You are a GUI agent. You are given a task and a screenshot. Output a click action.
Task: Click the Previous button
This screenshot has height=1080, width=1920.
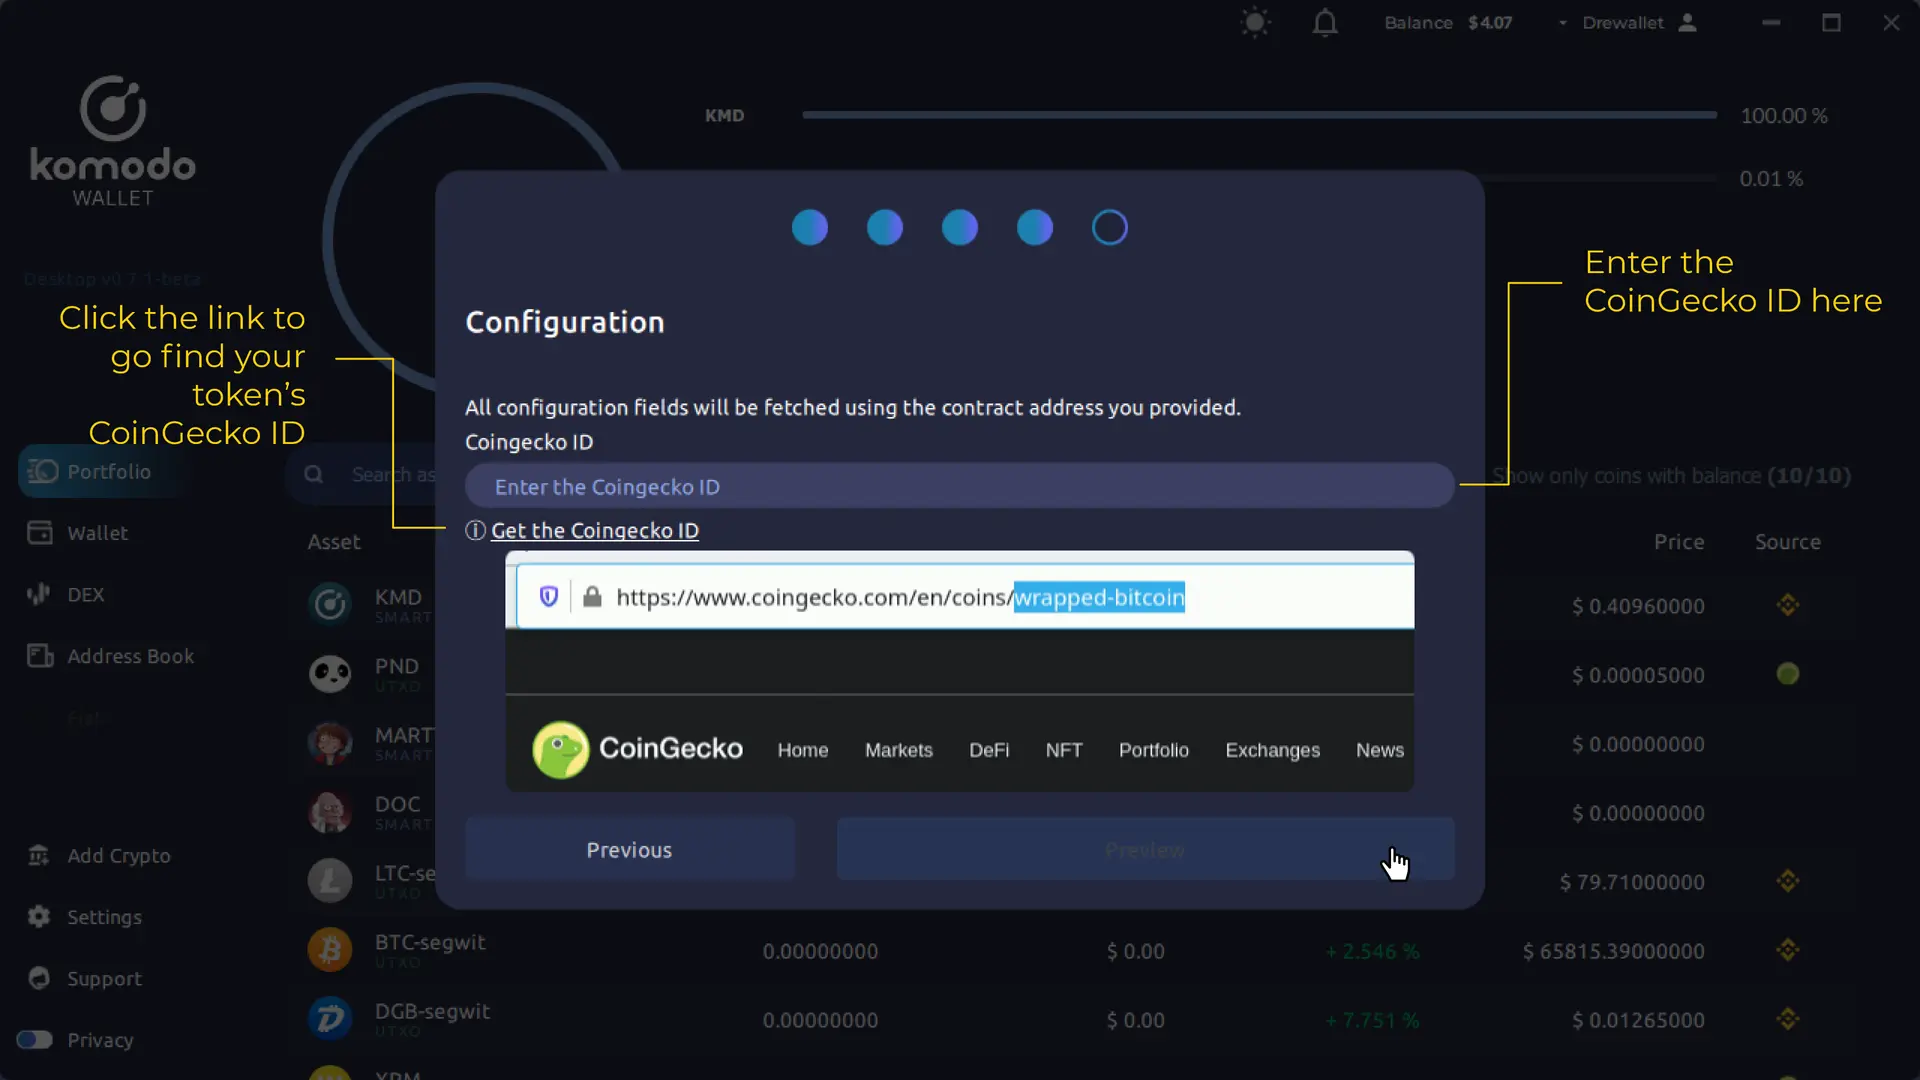click(x=628, y=851)
